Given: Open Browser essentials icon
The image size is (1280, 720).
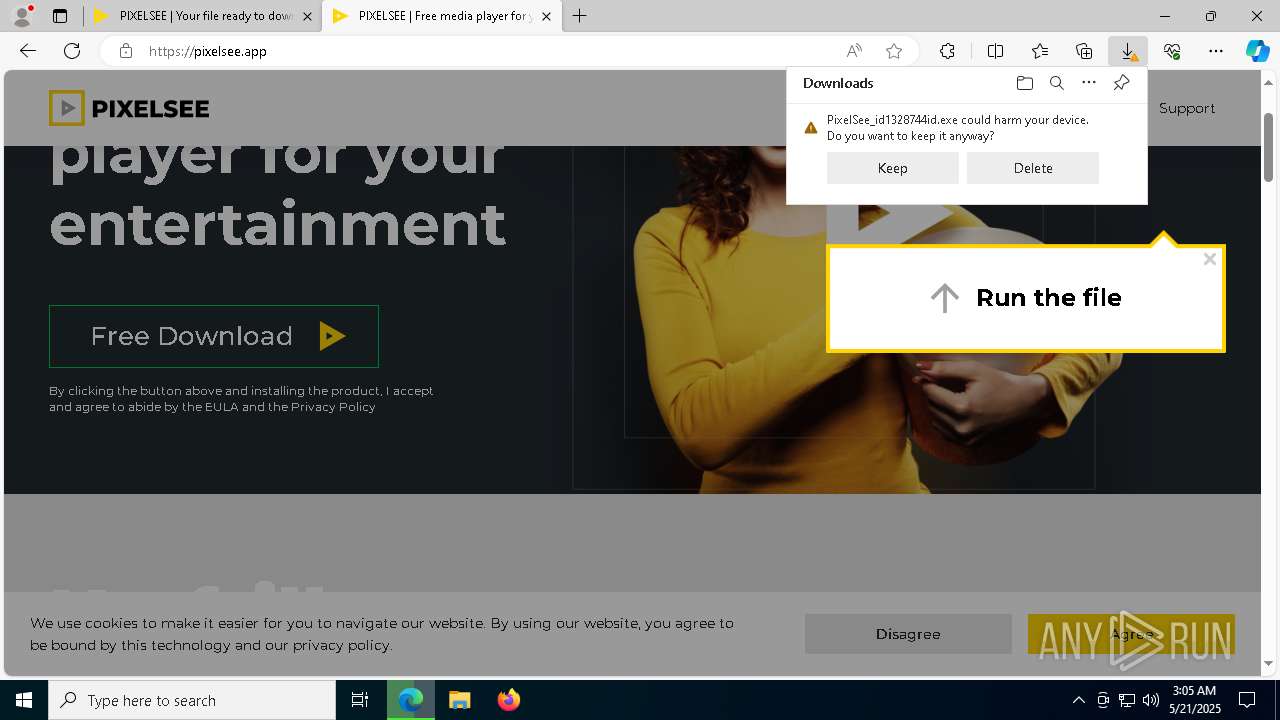Looking at the screenshot, I should pyautogui.click(x=1172, y=51).
